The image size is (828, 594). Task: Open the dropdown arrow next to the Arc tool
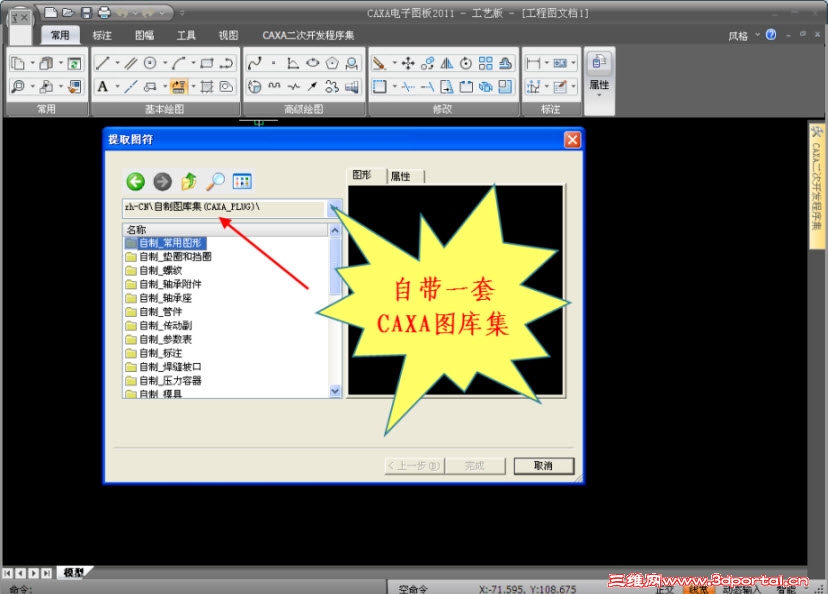click(x=193, y=63)
